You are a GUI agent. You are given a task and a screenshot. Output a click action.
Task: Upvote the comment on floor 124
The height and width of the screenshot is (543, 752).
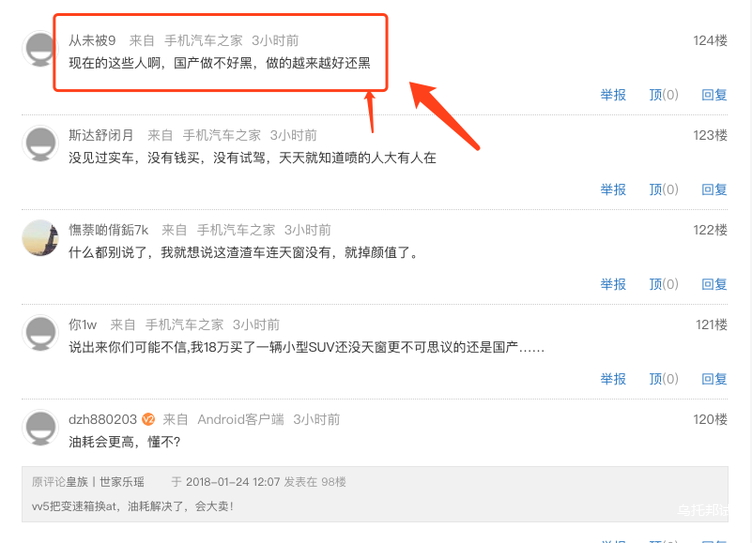coord(664,95)
